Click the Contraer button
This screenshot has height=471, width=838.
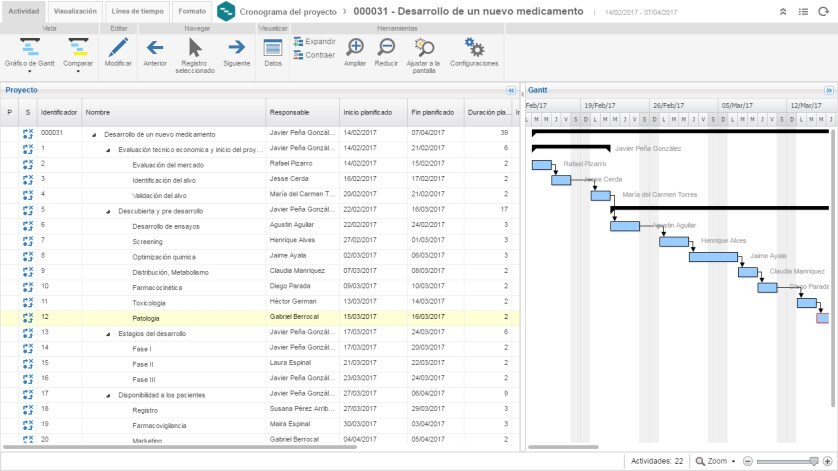click(315, 55)
